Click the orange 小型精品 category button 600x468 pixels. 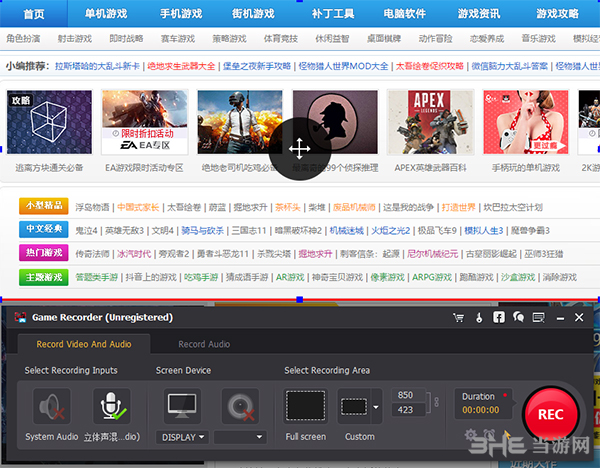(44, 206)
